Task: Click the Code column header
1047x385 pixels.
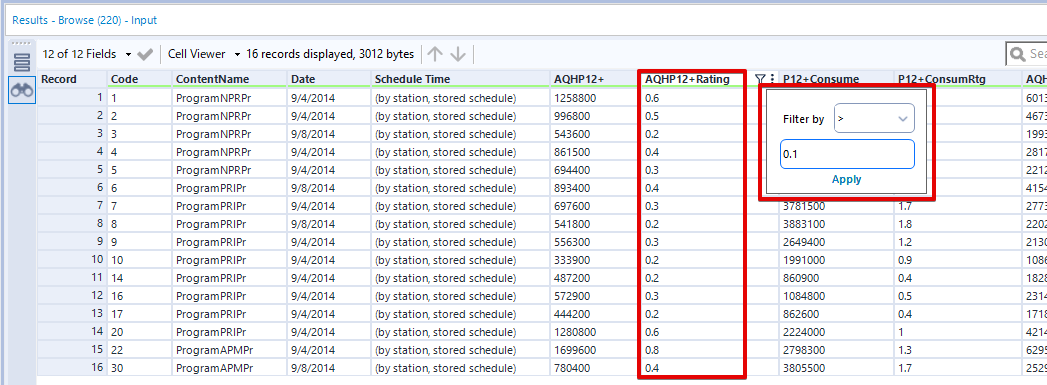Action: (140, 79)
